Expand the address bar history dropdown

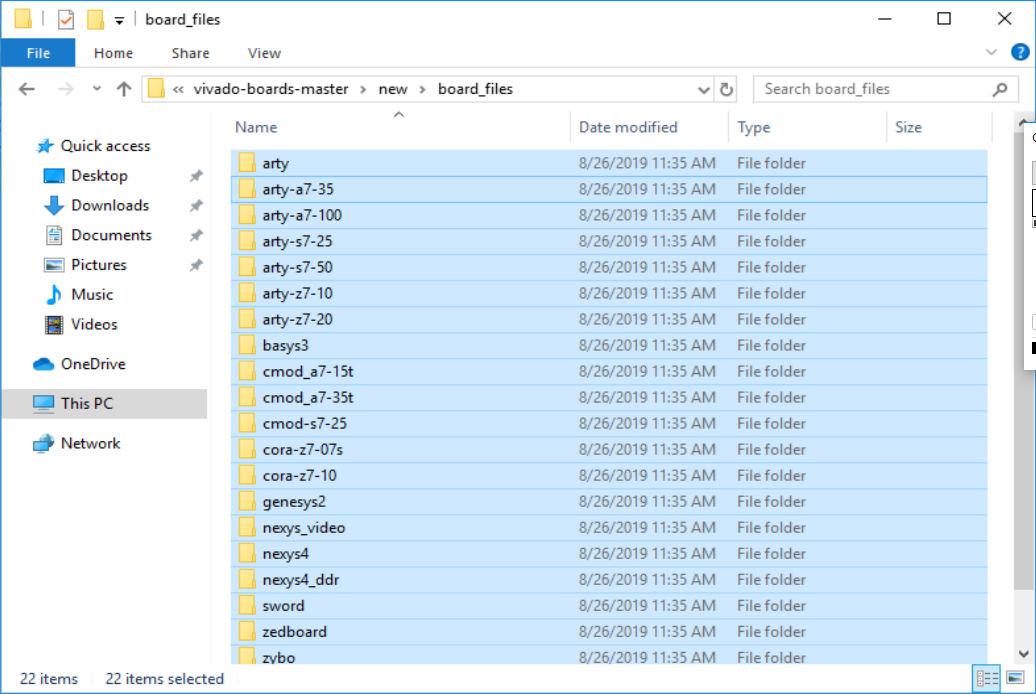click(x=704, y=89)
